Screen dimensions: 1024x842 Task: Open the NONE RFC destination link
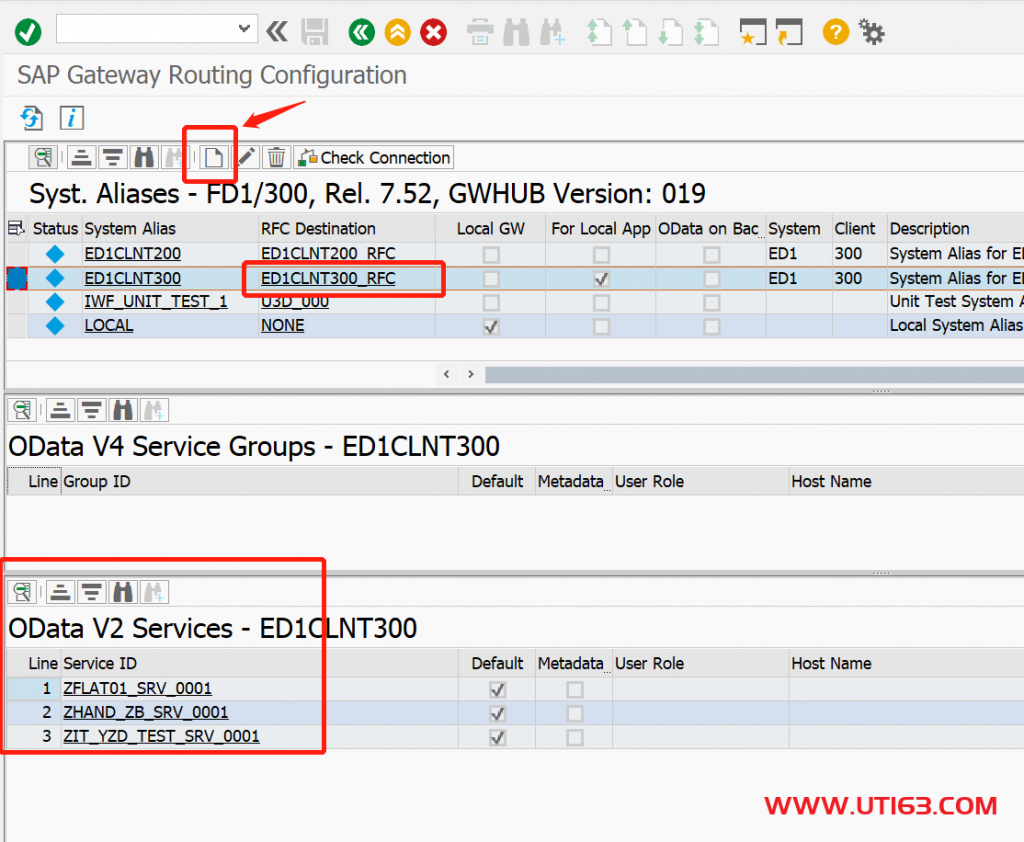pyautogui.click(x=283, y=325)
